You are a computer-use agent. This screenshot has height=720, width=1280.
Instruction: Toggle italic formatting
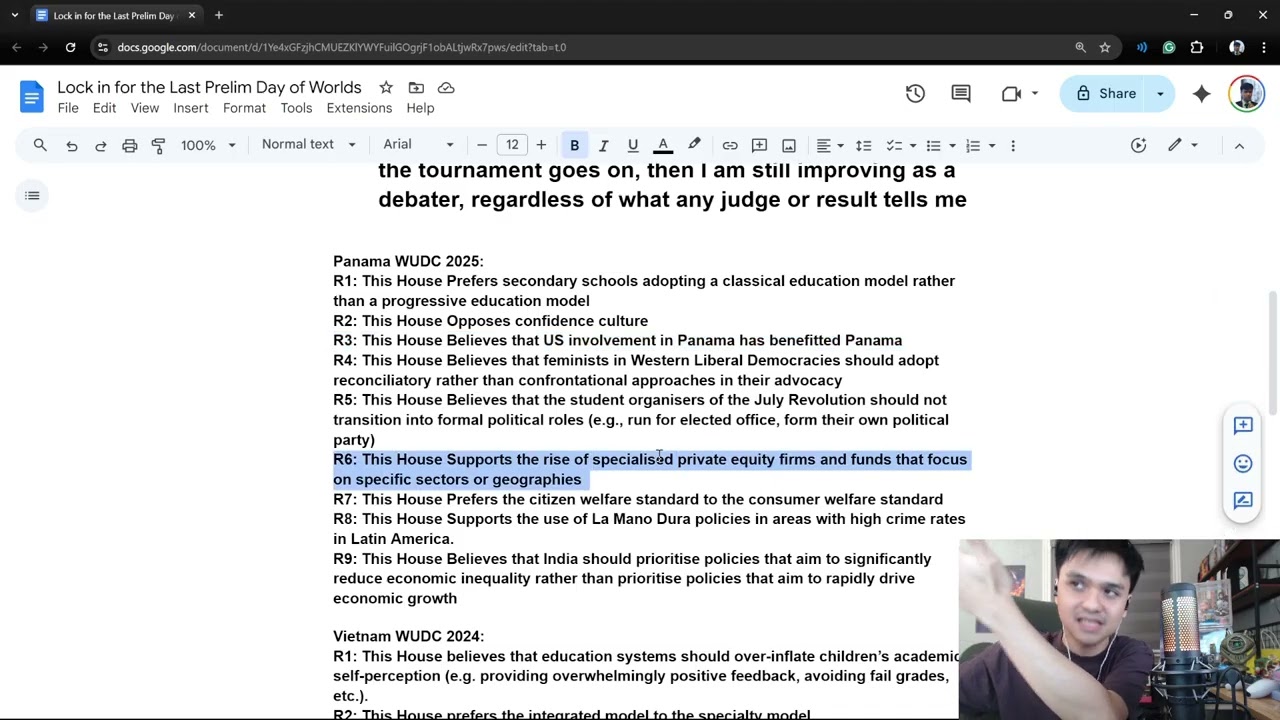(603, 145)
